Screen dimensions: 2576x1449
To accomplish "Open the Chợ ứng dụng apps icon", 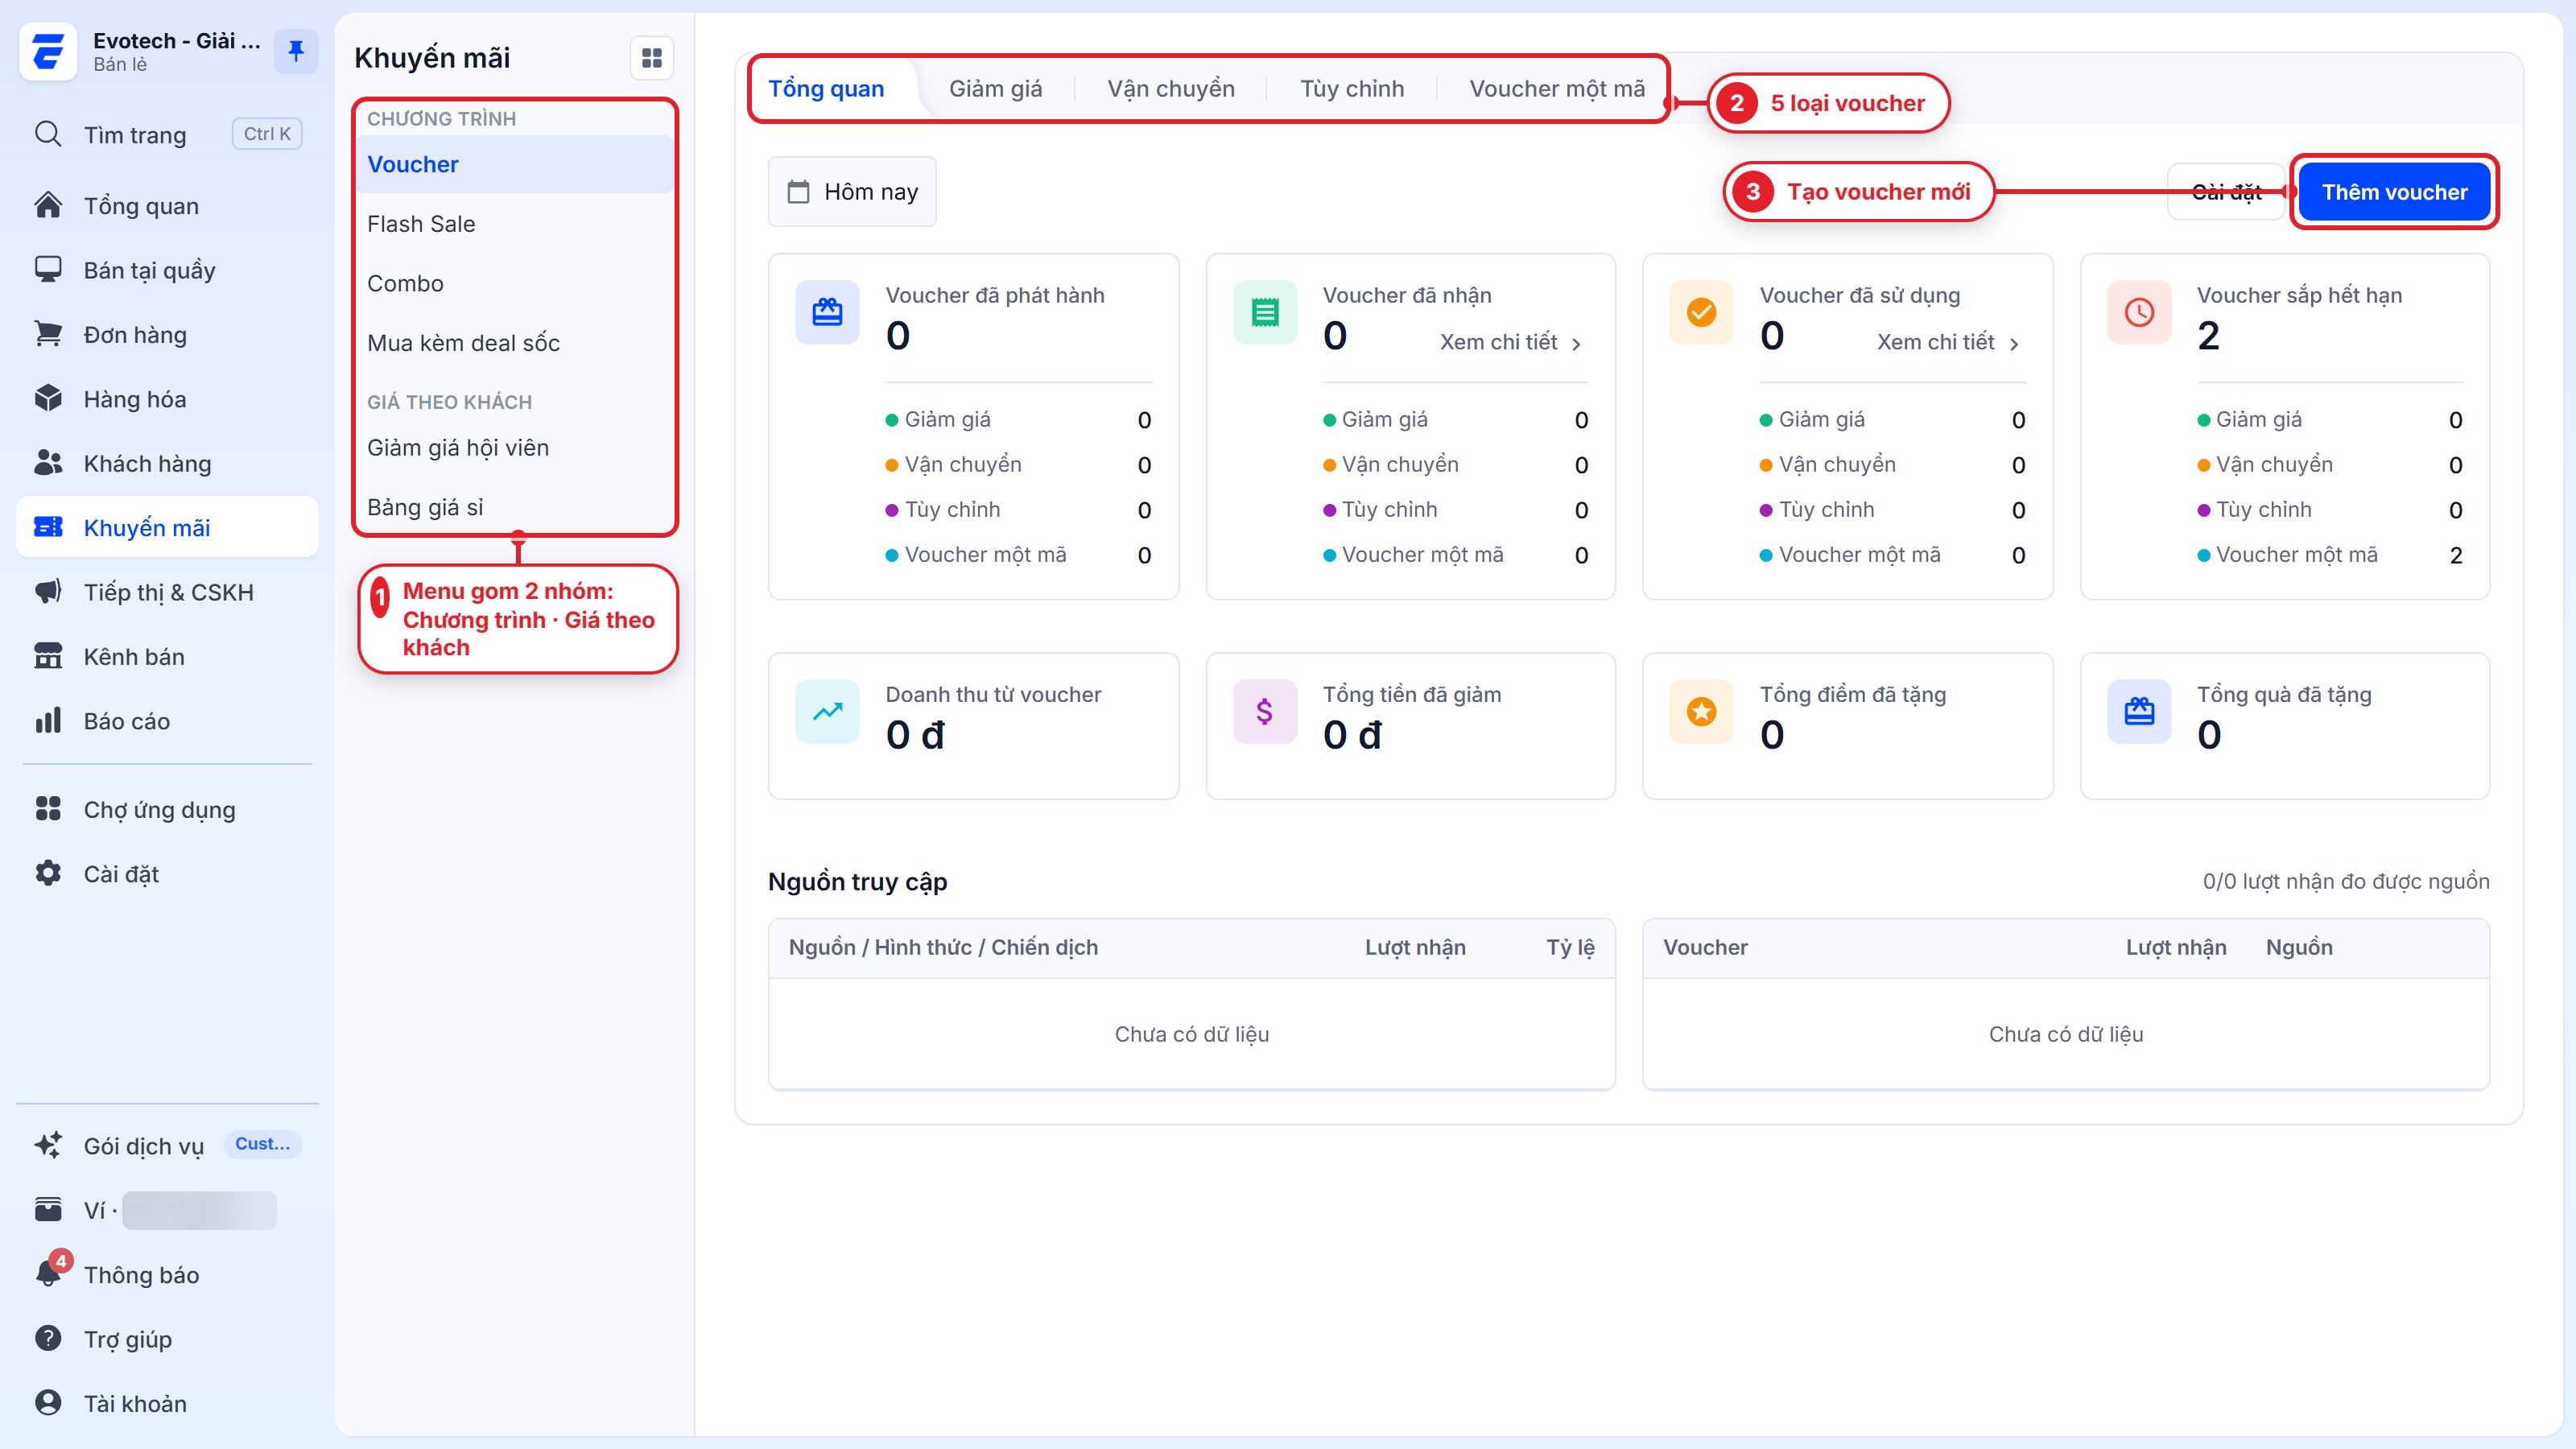I will 48,808.
